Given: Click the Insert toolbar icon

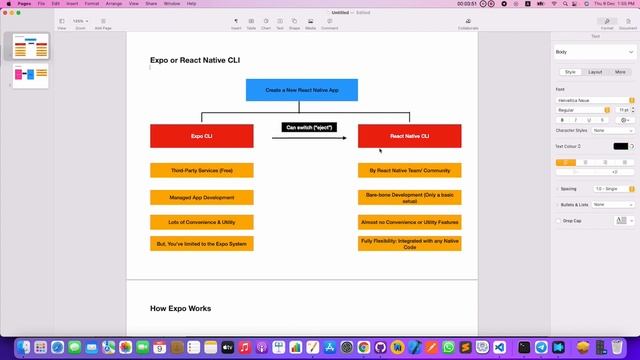Looking at the screenshot, I should (236, 21).
